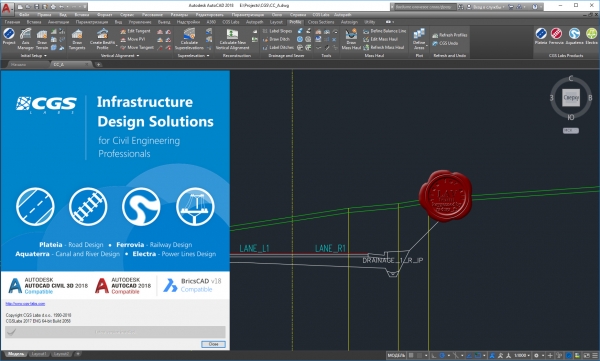This screenshot has height=361, width=600.
Task: Click the Draw Mass Haul tool
Action: pos(351,39)
